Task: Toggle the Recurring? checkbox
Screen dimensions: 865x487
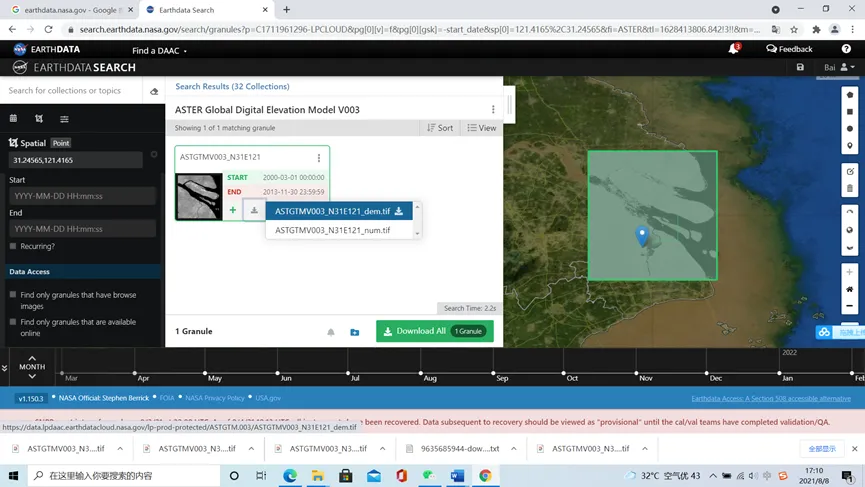Action: pos(13,246)
